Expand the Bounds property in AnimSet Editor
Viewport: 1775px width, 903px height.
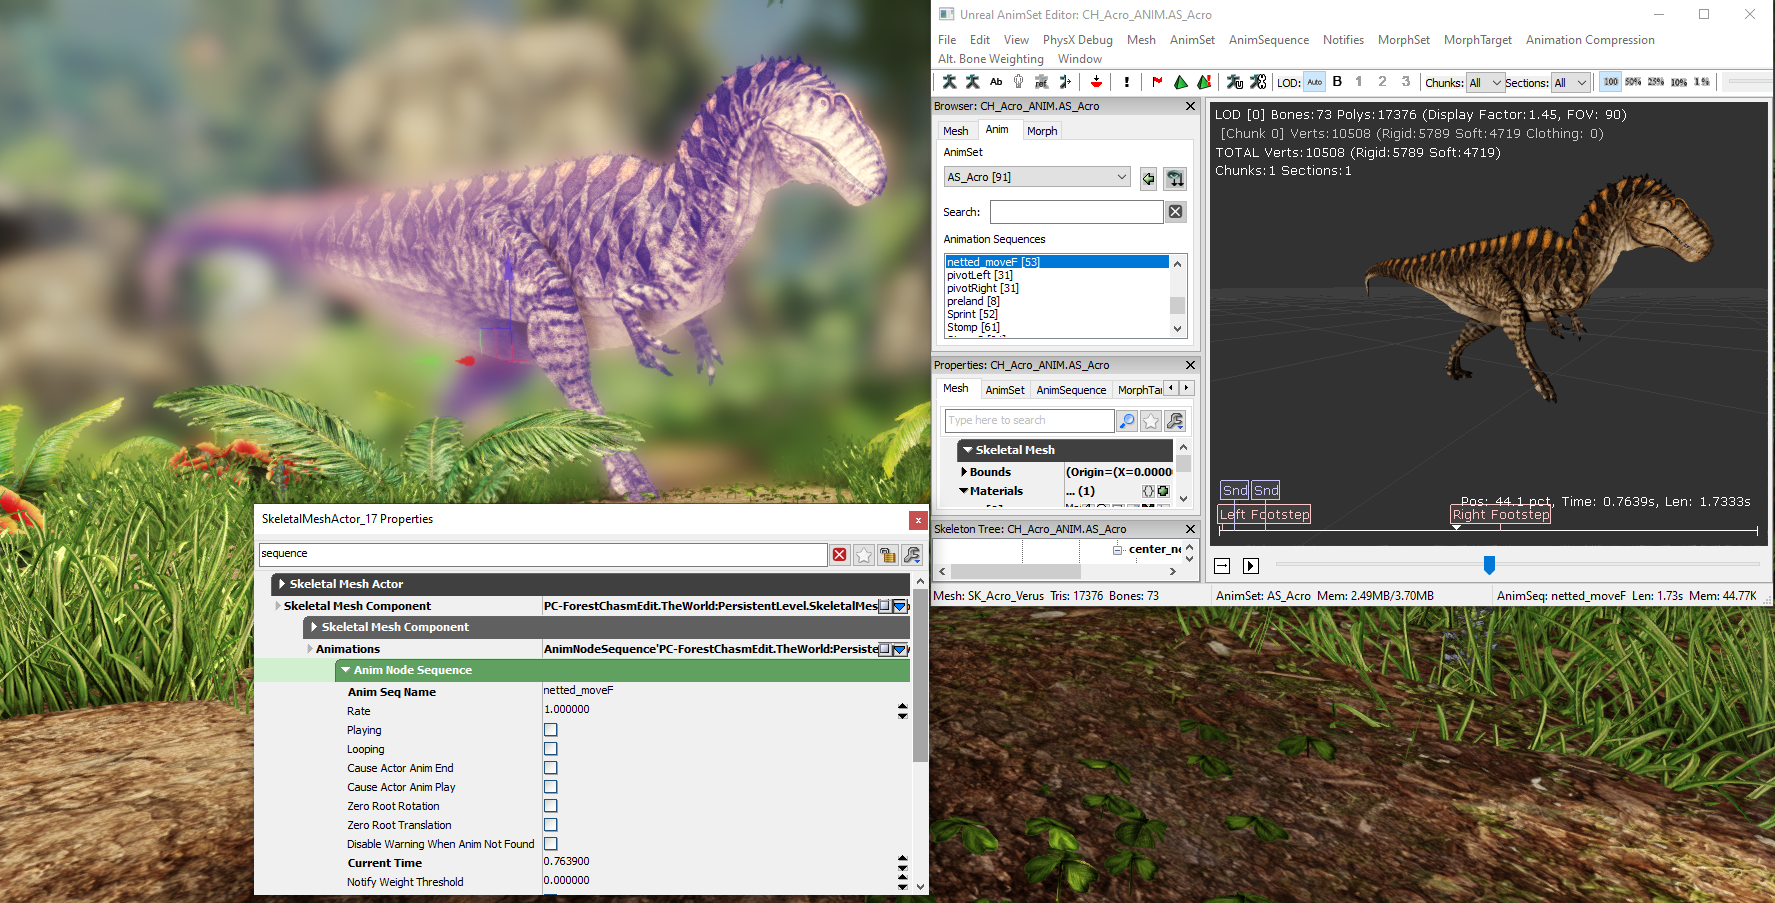tap(964, 472)
